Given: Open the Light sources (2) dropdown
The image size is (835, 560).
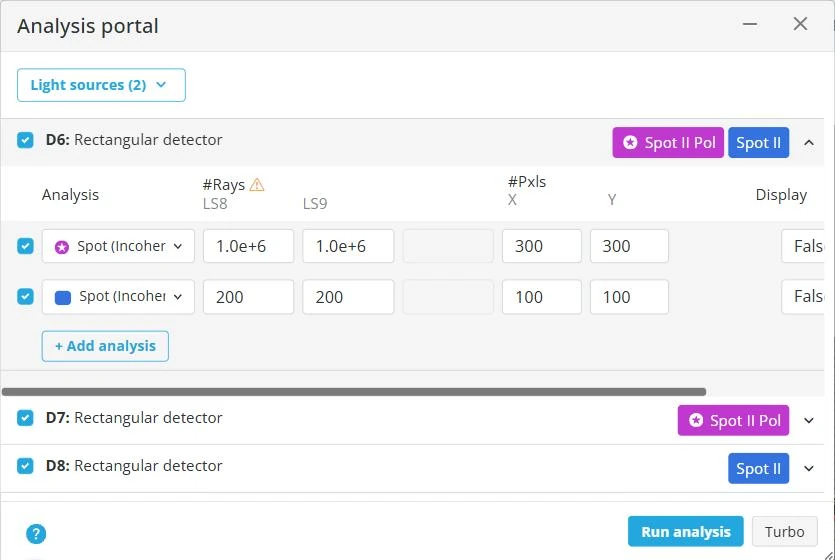Looking at the screenshot, I should click(101, 85).
